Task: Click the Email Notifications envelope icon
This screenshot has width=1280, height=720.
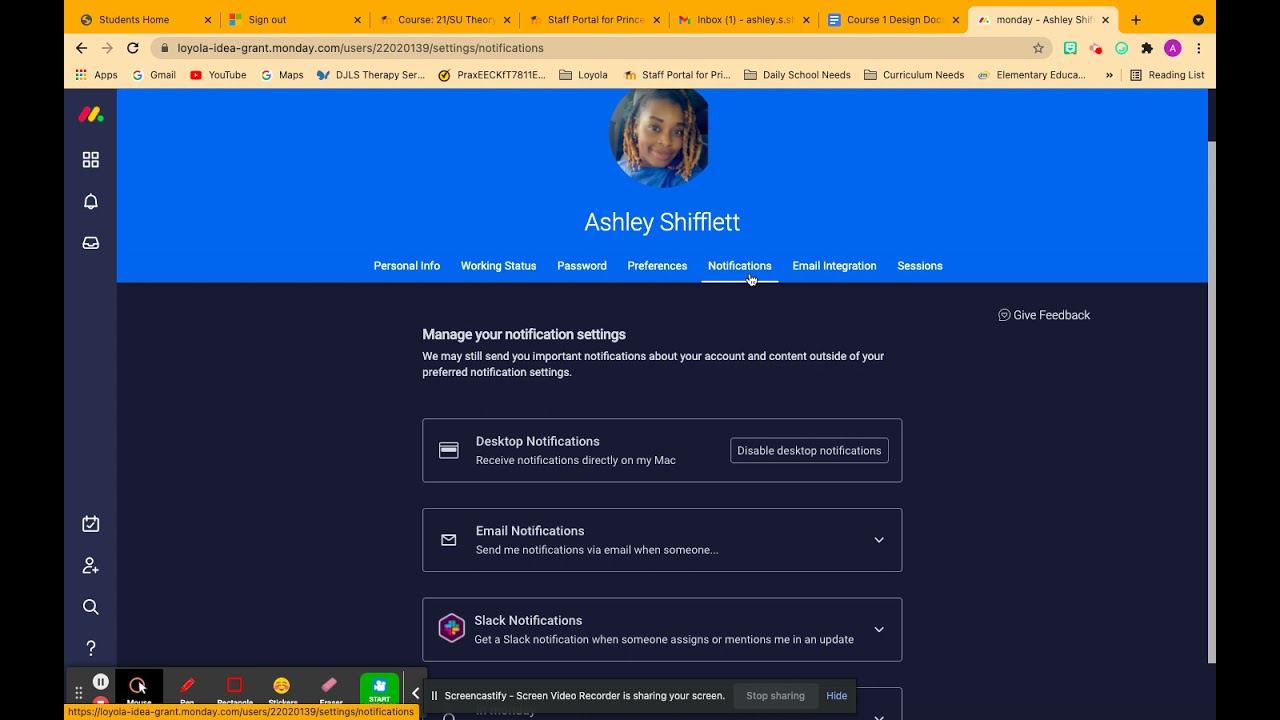Action: tap(449, 540)
